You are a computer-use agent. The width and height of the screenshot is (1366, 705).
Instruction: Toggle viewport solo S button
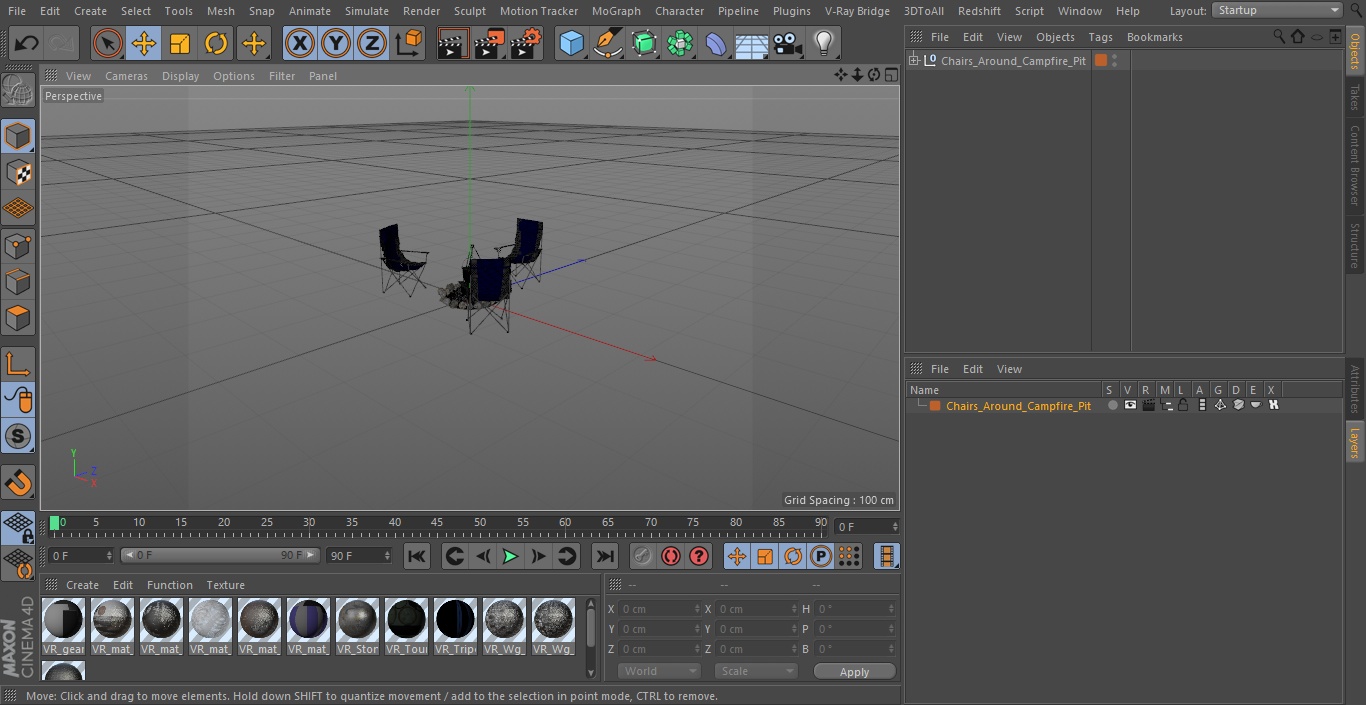coord(18,437)
